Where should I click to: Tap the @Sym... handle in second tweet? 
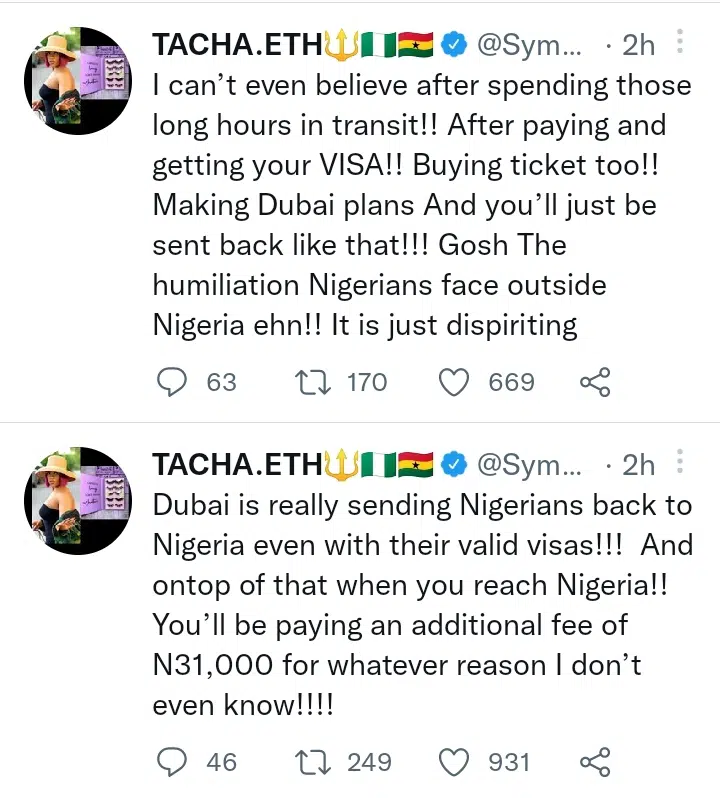pos(529,465)
